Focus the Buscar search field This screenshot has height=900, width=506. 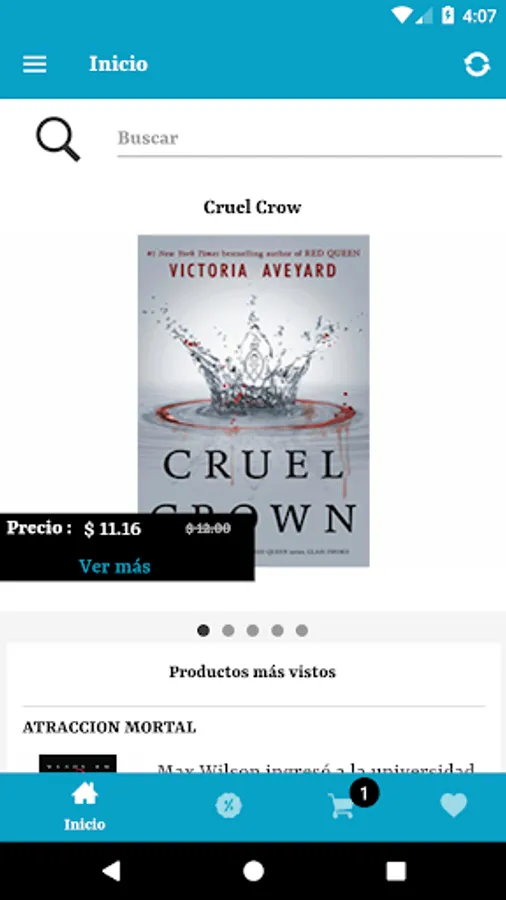[x=309, y=138]
